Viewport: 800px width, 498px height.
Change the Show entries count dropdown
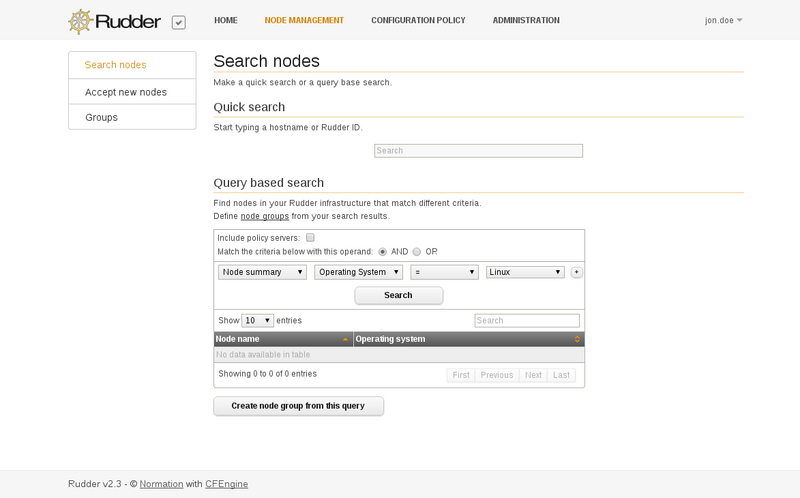pos(258,320)
